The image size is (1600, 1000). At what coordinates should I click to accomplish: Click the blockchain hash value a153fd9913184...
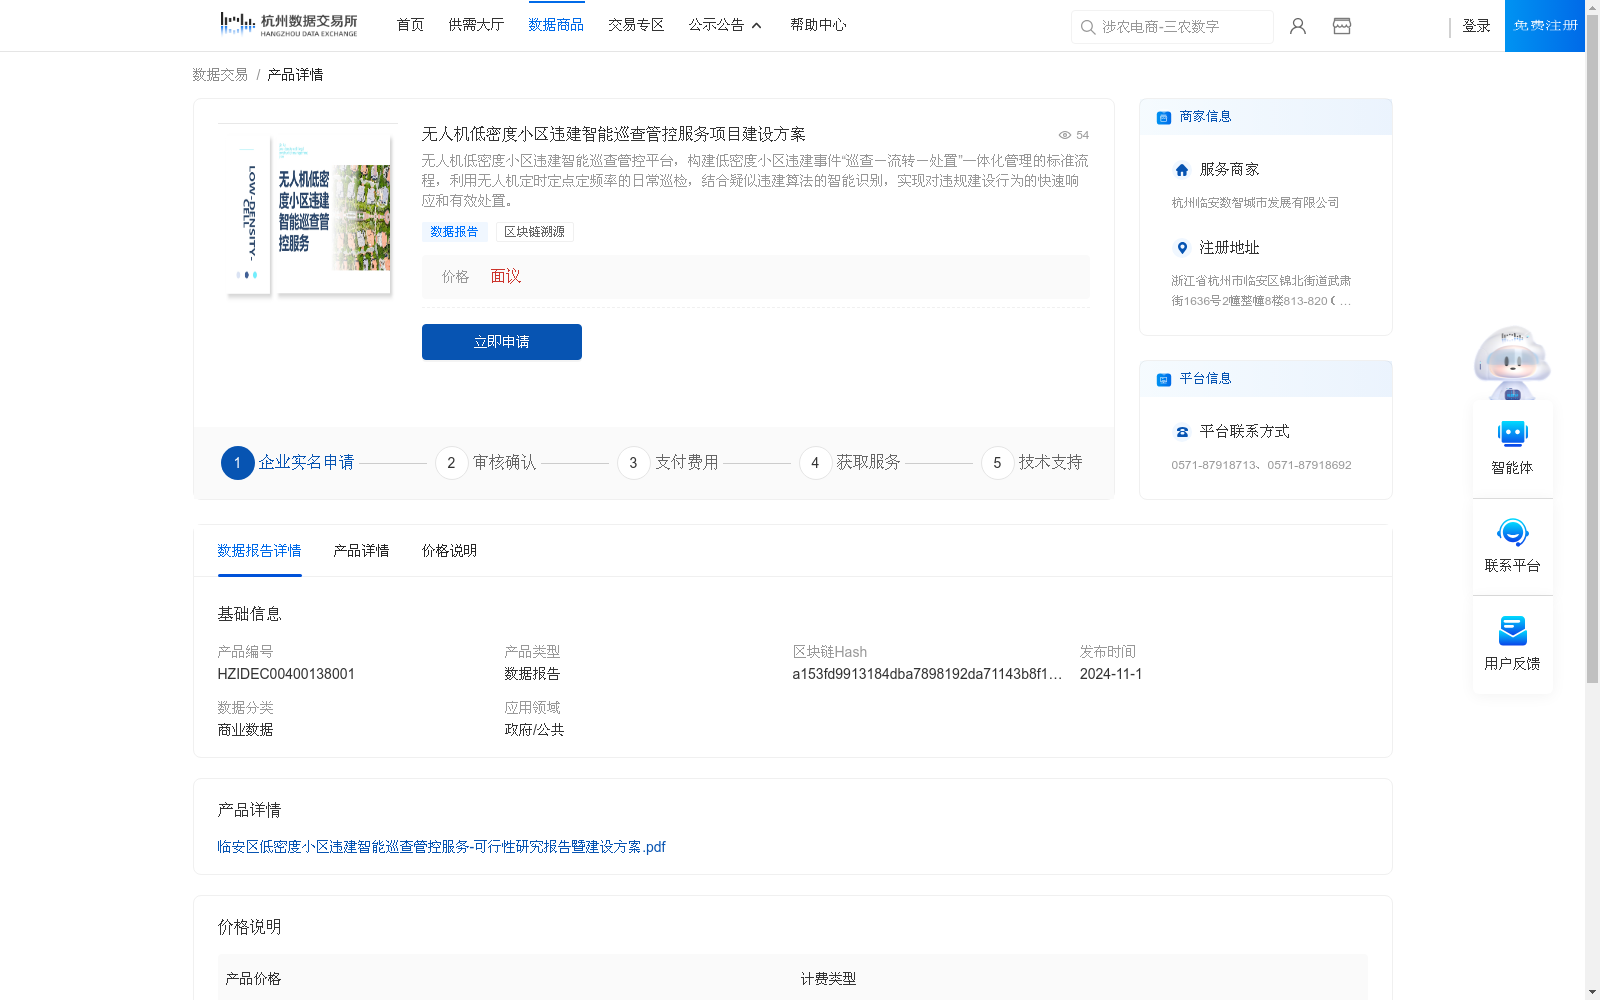927,674
